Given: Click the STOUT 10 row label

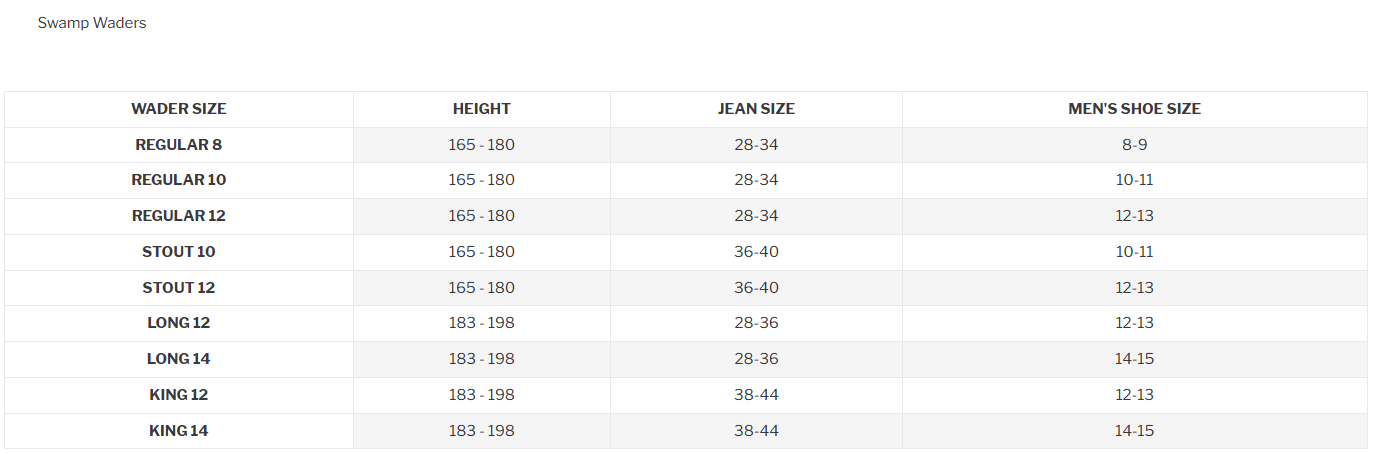Looking at the screenshot, I should (x=179, y=252).
